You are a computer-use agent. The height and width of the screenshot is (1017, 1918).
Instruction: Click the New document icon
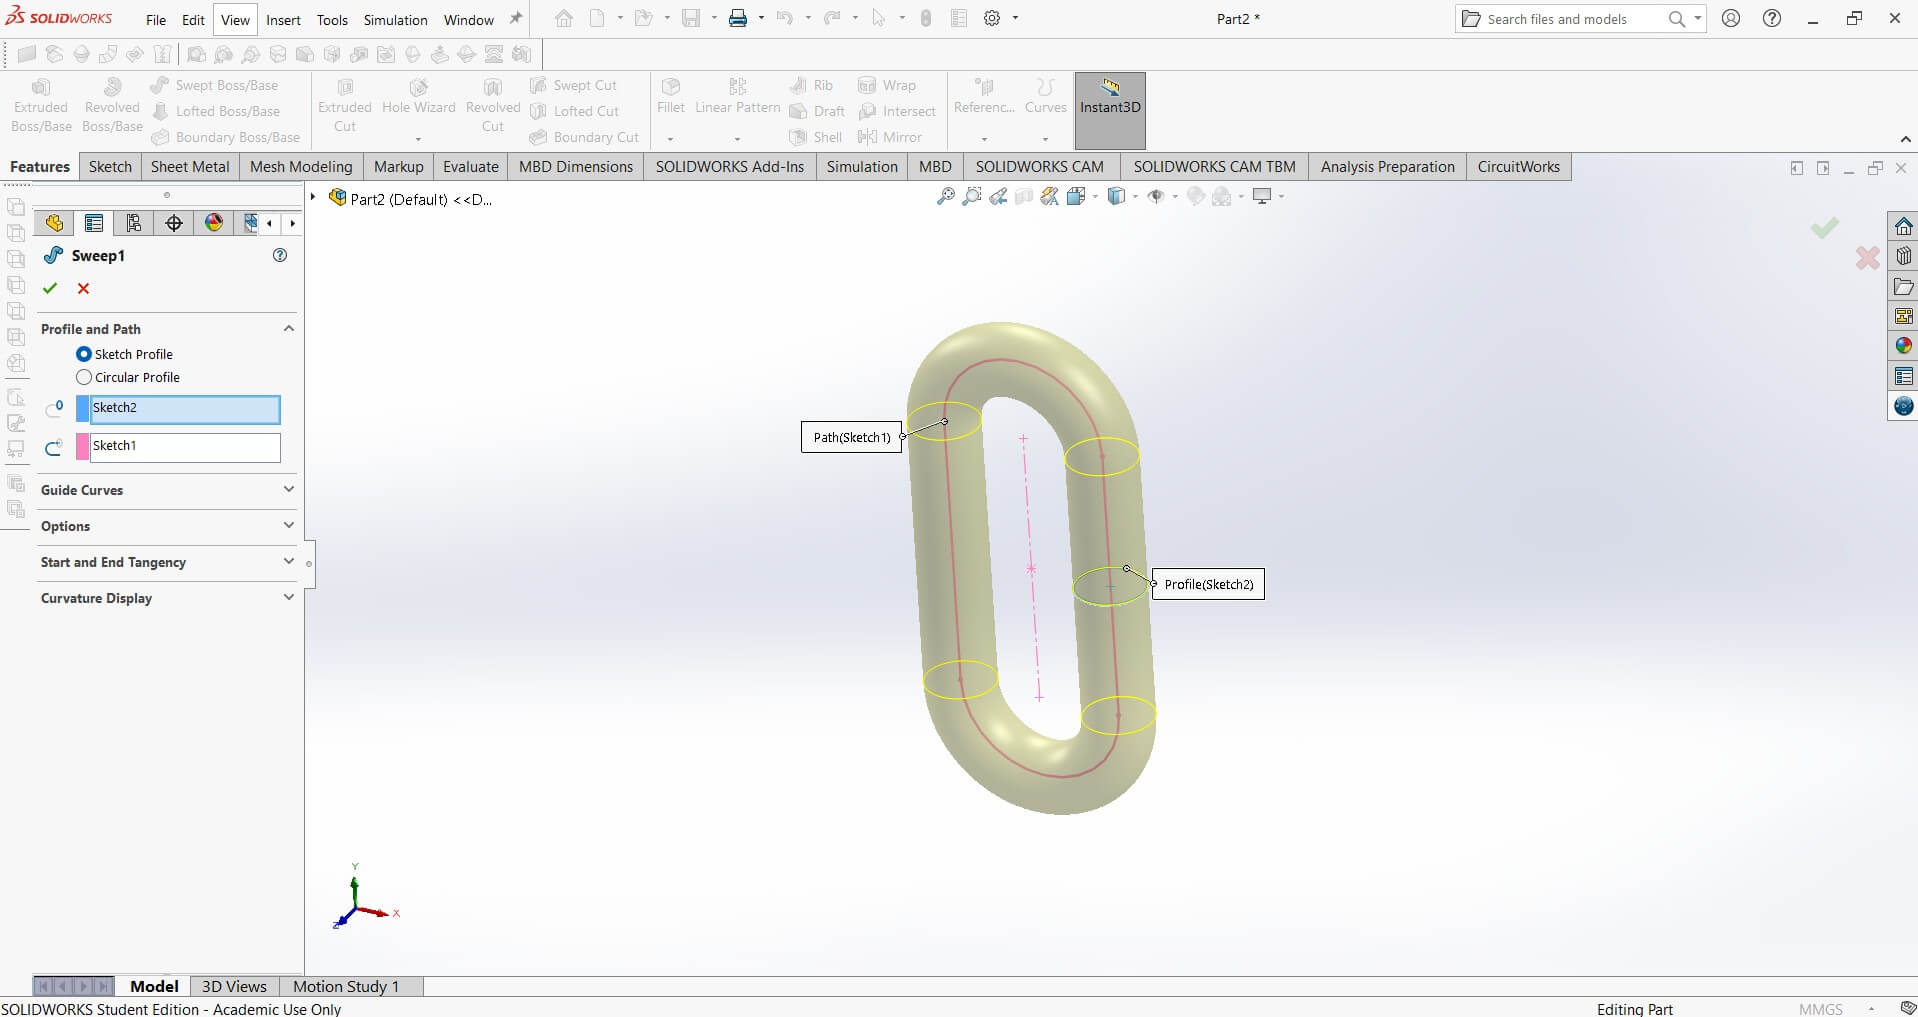click(x=597, y=18)
